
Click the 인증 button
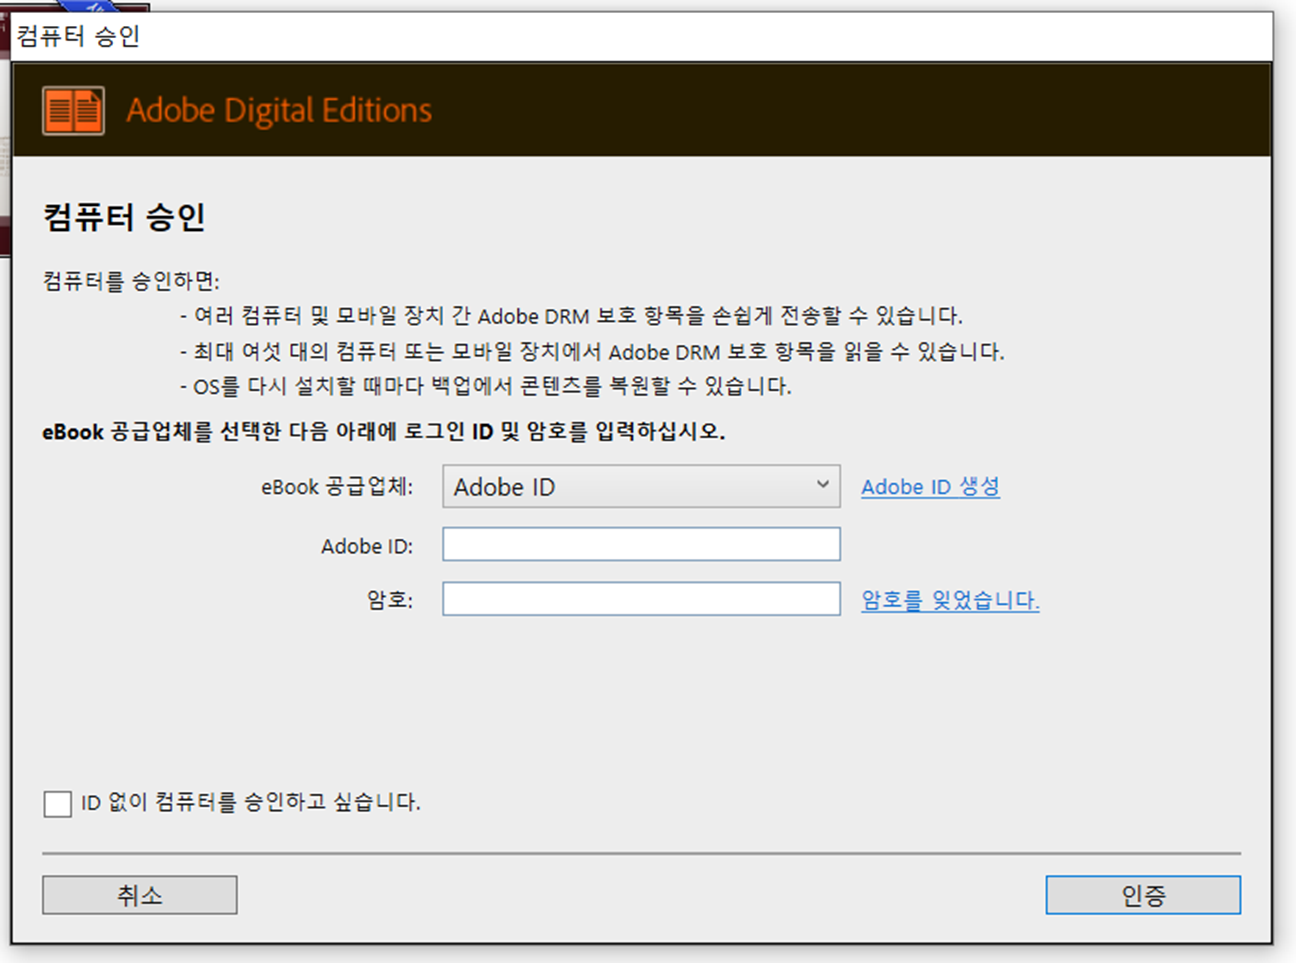[x=1143, y=895]
